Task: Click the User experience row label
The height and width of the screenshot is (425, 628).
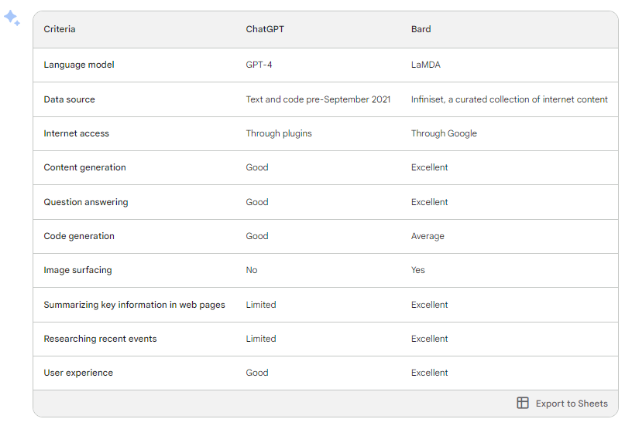Action: pos(78,373)
